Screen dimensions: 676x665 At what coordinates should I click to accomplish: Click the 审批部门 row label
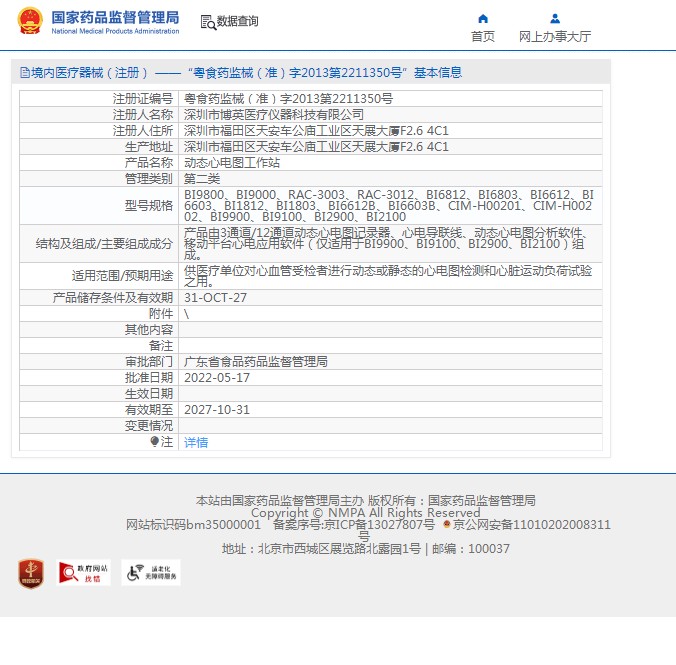click(149, 361)
